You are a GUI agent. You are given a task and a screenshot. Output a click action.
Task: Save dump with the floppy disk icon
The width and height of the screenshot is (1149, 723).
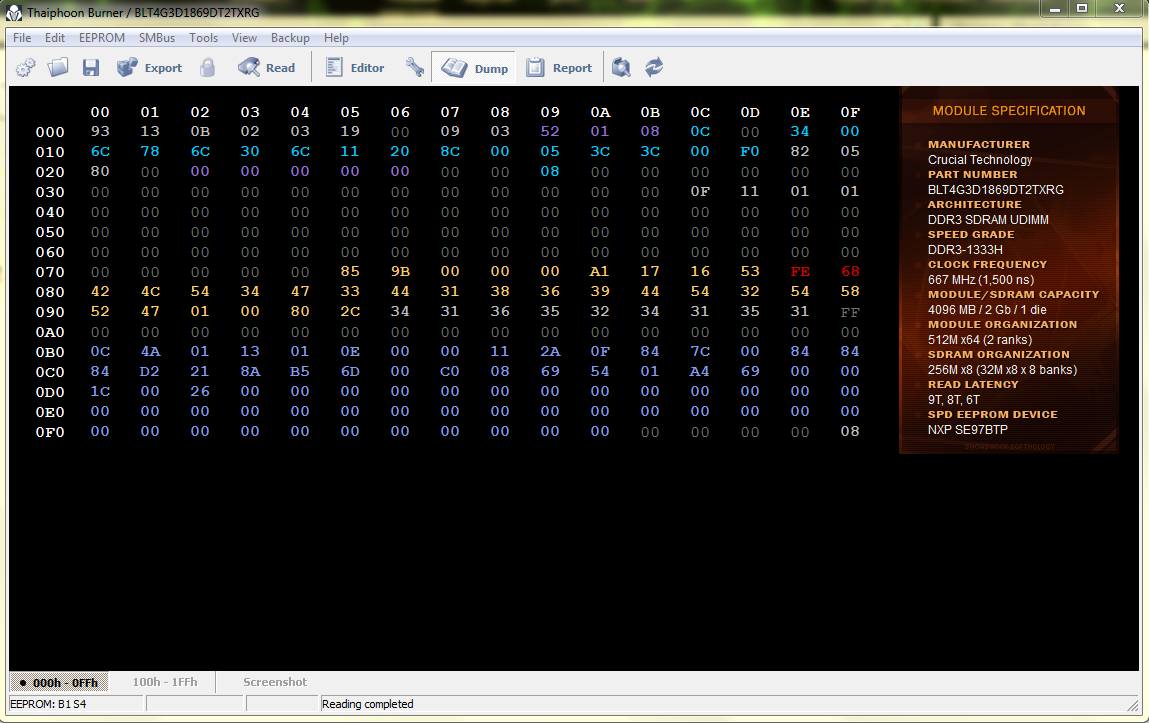[91, 67]
